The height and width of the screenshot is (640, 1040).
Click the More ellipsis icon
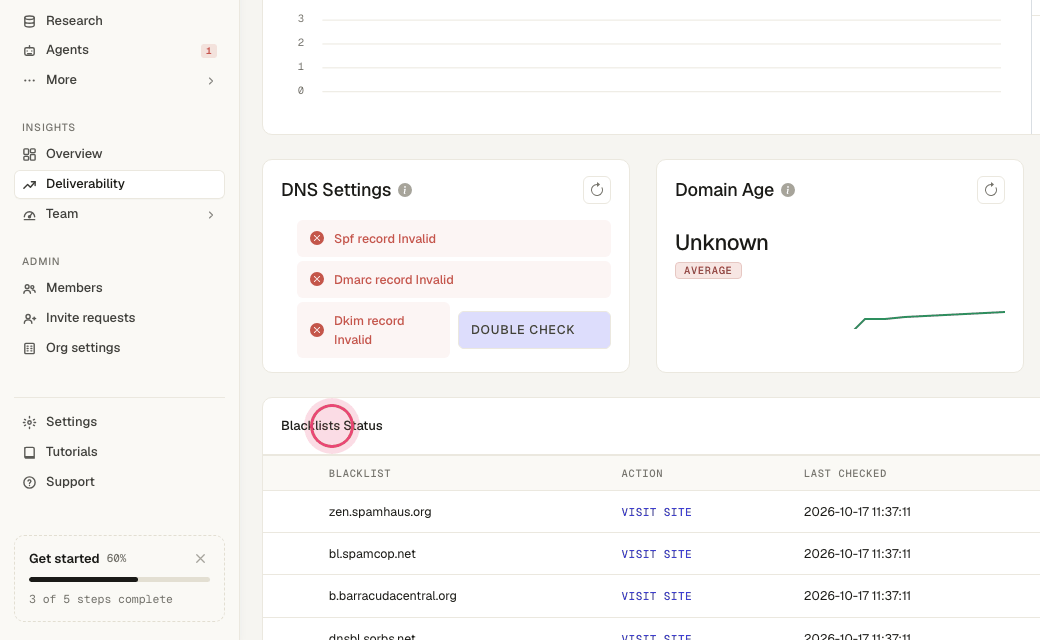click(29, 80)
